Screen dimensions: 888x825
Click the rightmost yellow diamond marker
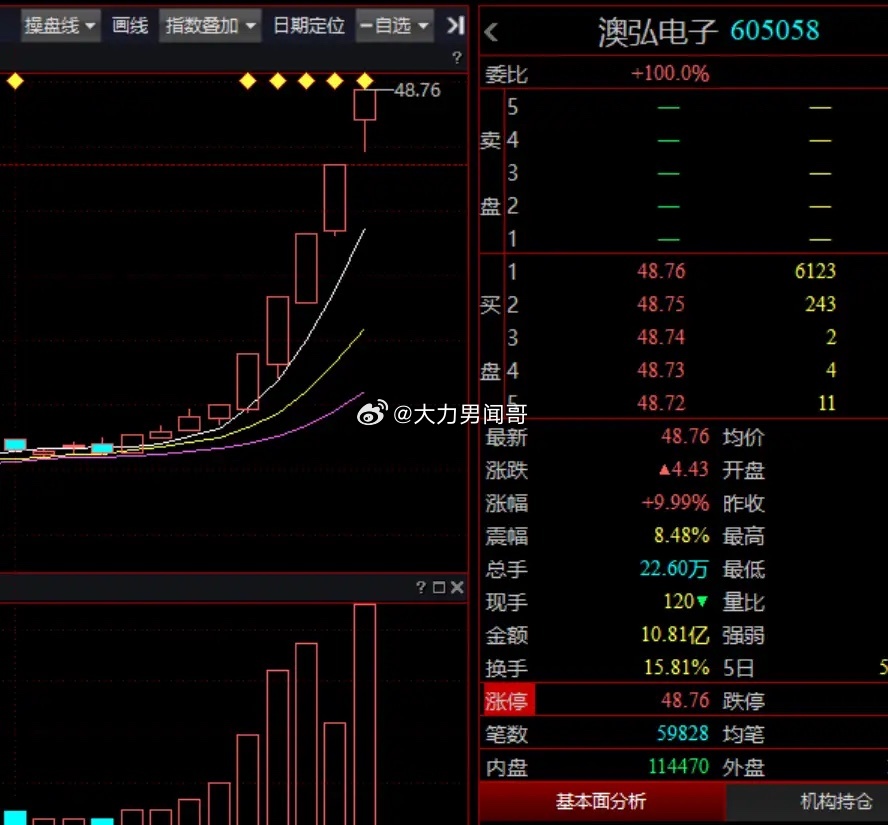[x=364, y=81]
